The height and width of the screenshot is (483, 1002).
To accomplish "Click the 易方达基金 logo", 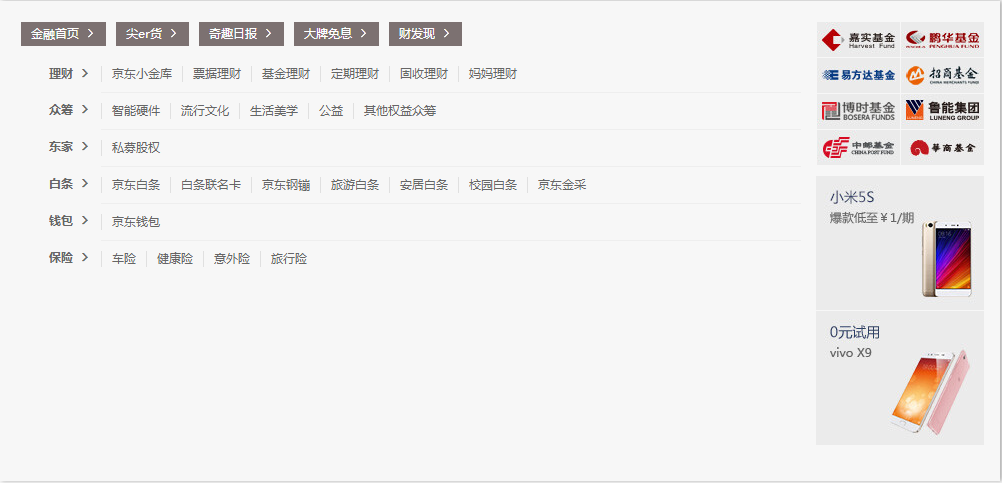I will 858,75.
